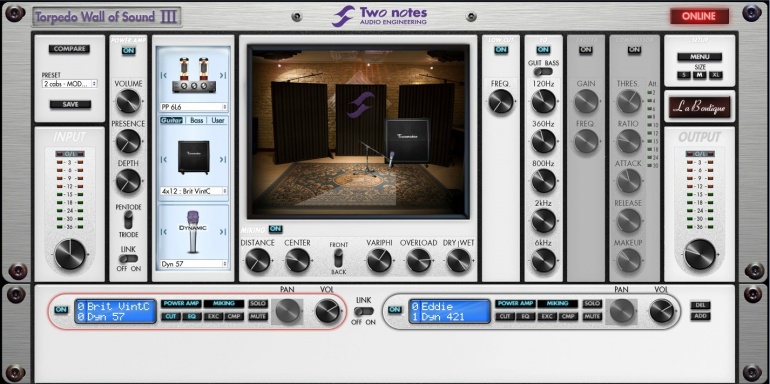The height and width of the screenshot is (384, 770).
Task: Open the preset dropdown showing 2 cabs - MOD
Action: [x=69, y=84]
